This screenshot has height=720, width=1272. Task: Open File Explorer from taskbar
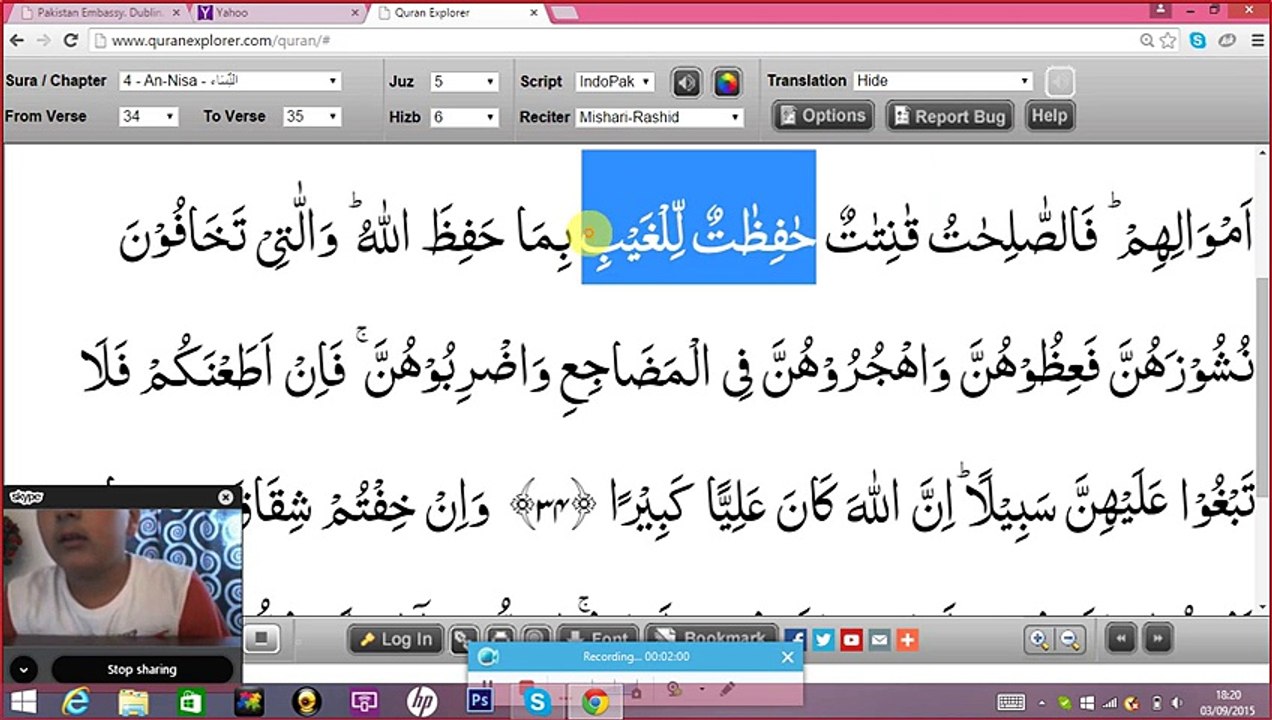click(133, 702)
